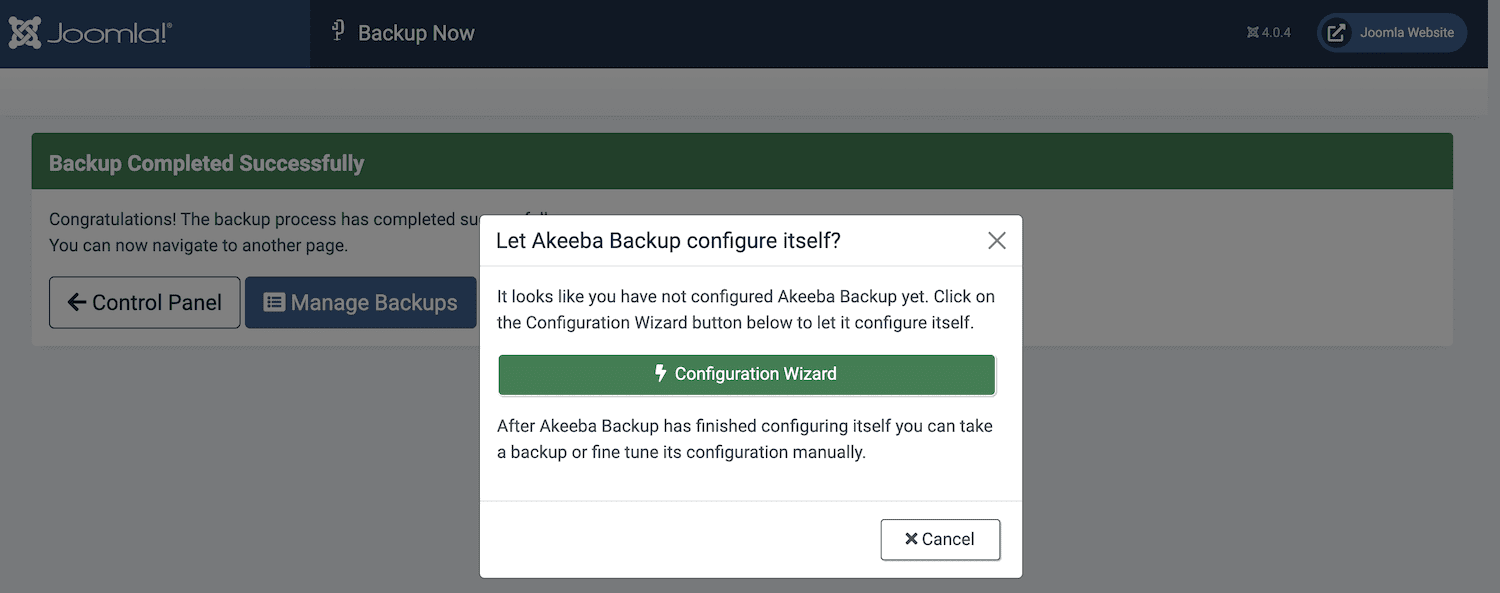Click the dialog title Let Akeeba Backup configure itself
1500x593 pixels.
click(668, 240)
